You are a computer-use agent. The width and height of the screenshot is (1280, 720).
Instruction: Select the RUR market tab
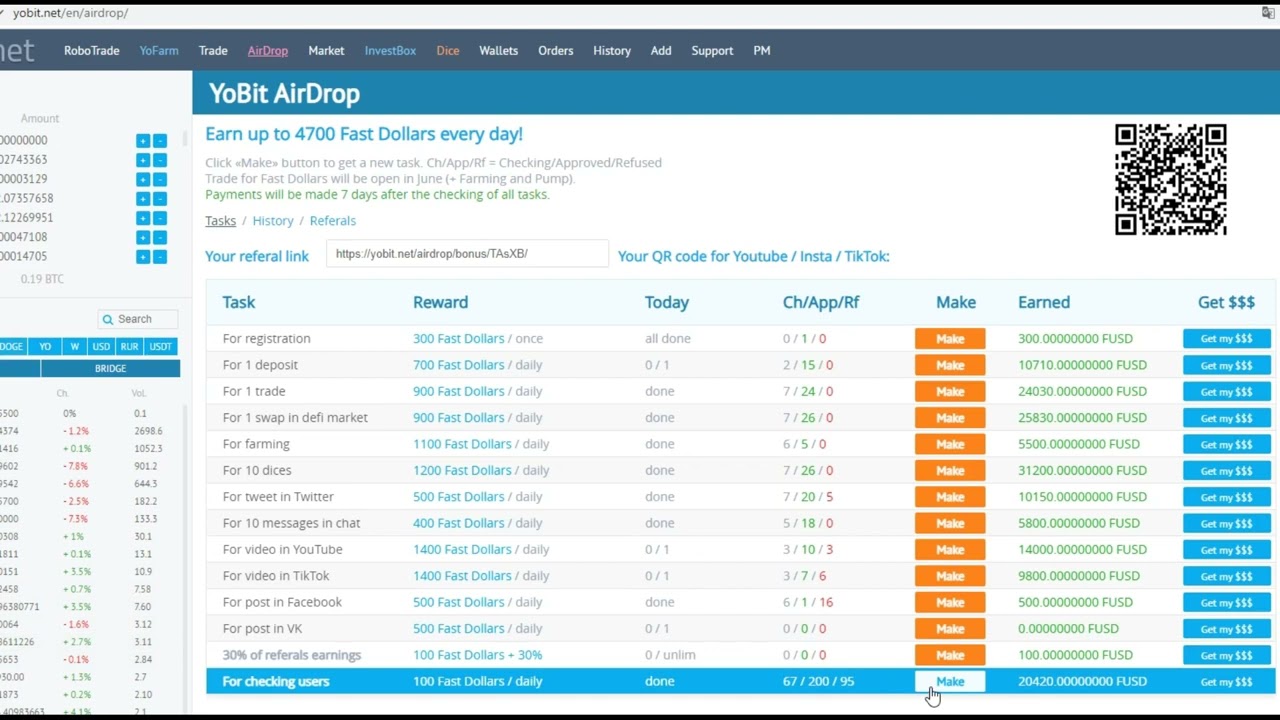tap(129, 346)
